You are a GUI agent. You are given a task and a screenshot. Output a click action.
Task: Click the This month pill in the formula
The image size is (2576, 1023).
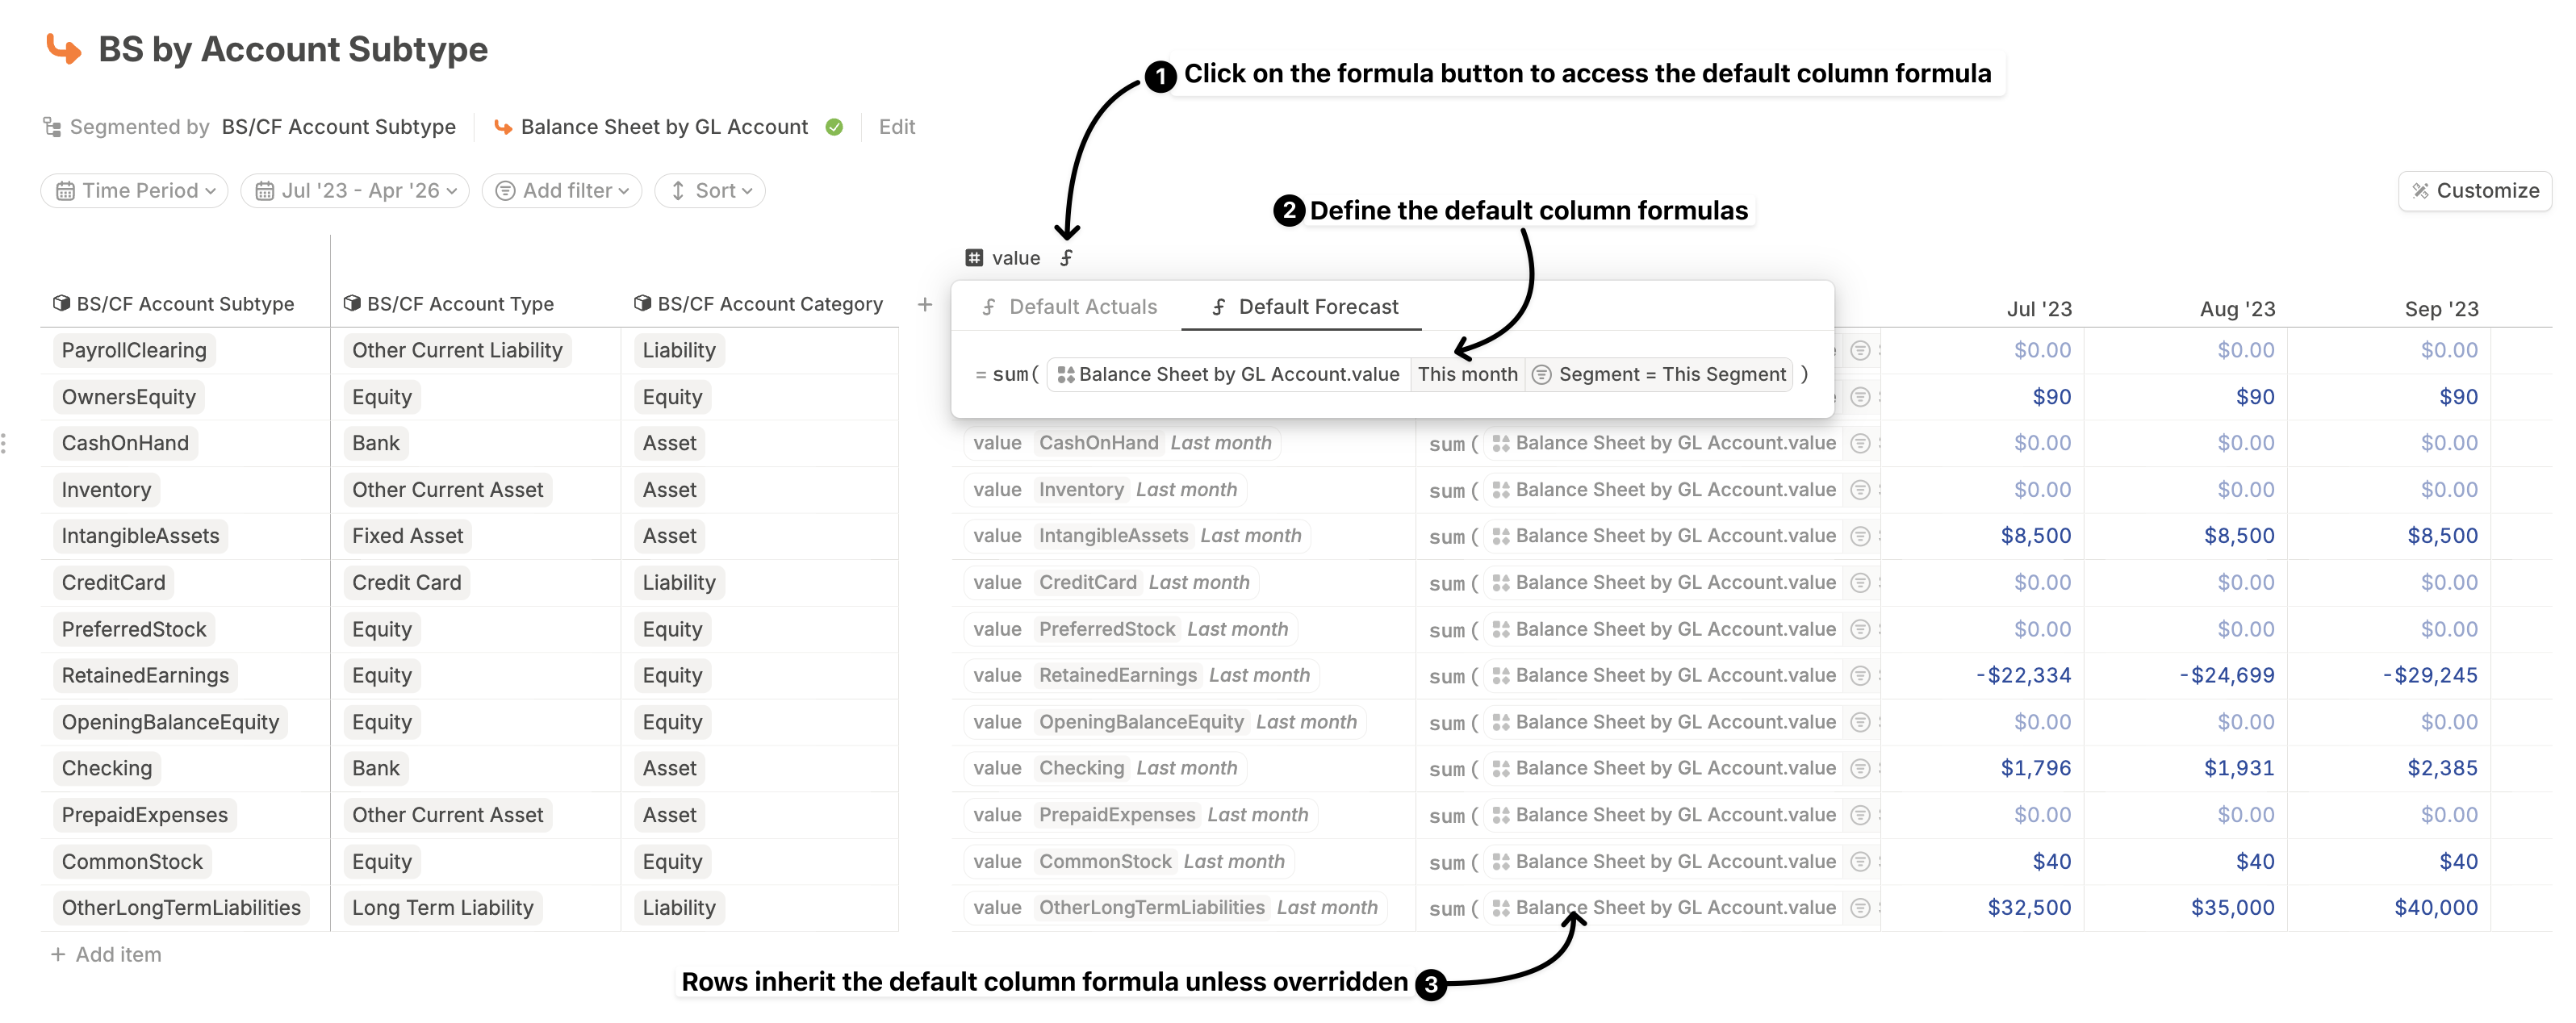tap(1467, 374)
